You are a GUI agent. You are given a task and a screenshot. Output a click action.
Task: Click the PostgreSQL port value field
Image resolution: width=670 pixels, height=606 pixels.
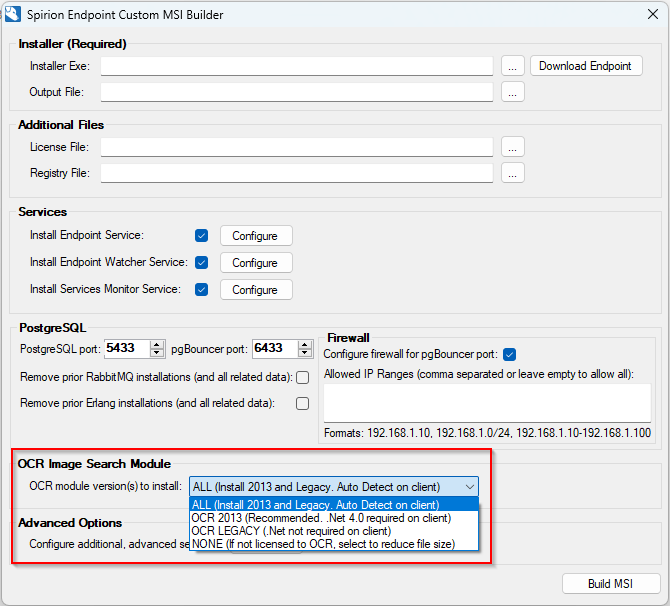pos(127,348)
